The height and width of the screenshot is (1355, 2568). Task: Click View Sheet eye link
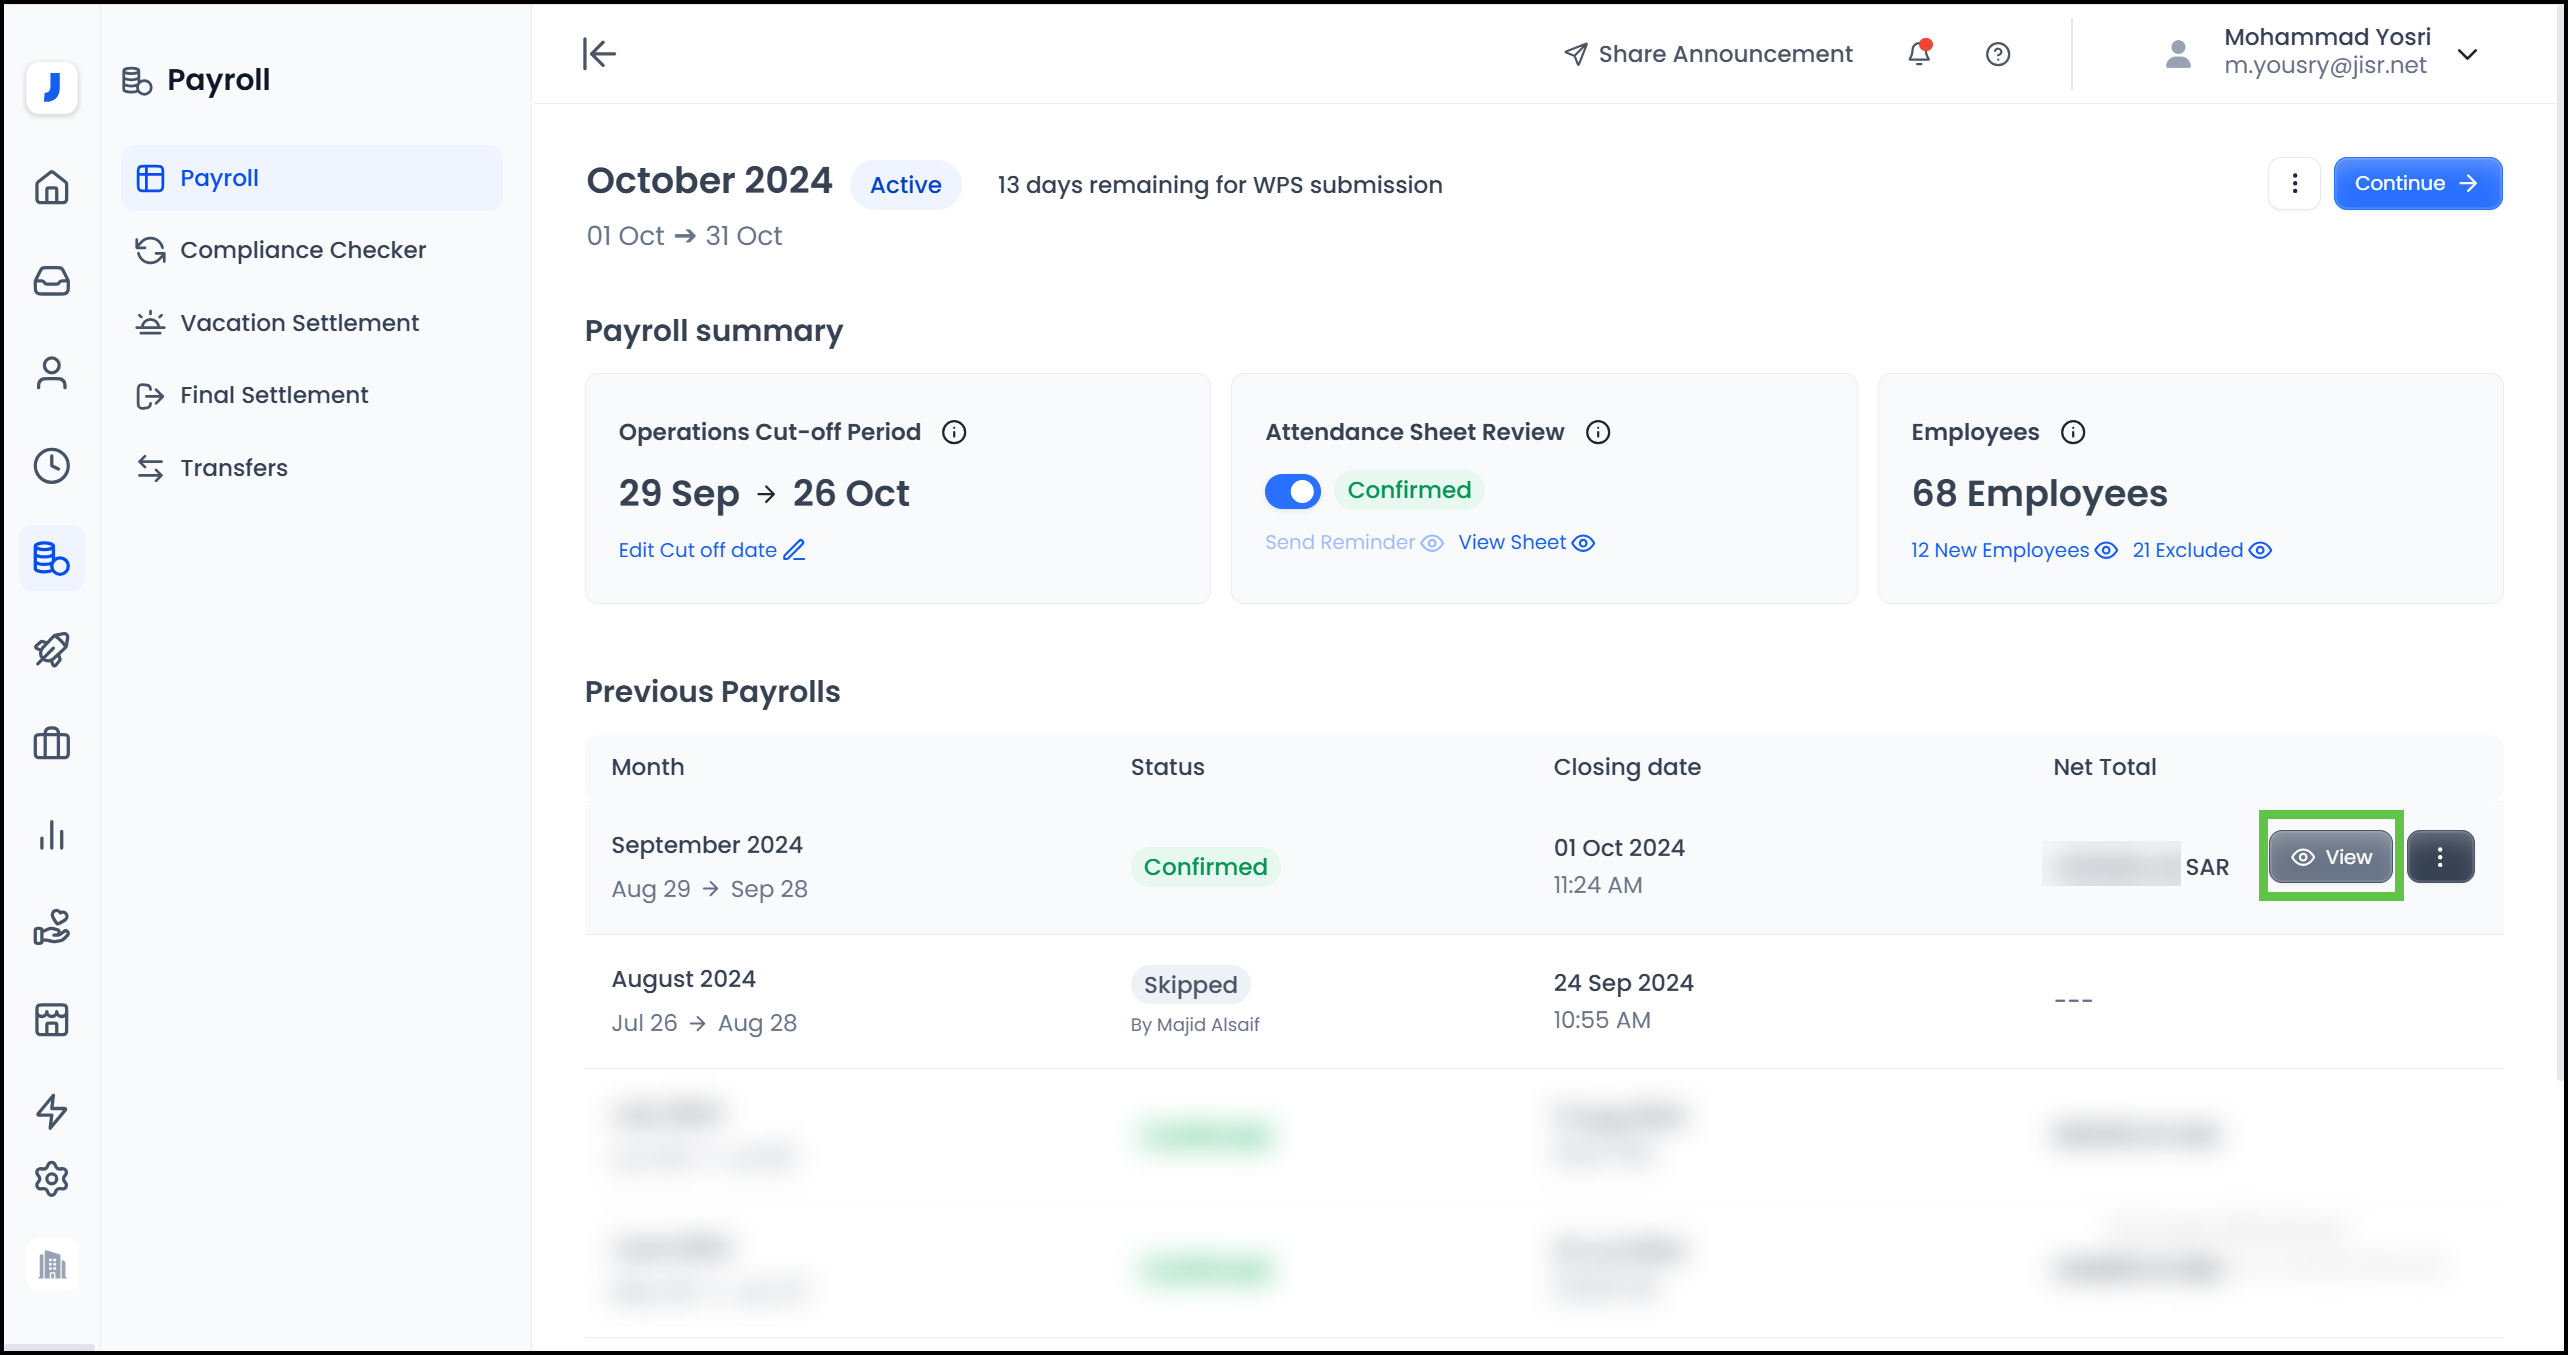pyautogui.click(x=1526, y=543)
